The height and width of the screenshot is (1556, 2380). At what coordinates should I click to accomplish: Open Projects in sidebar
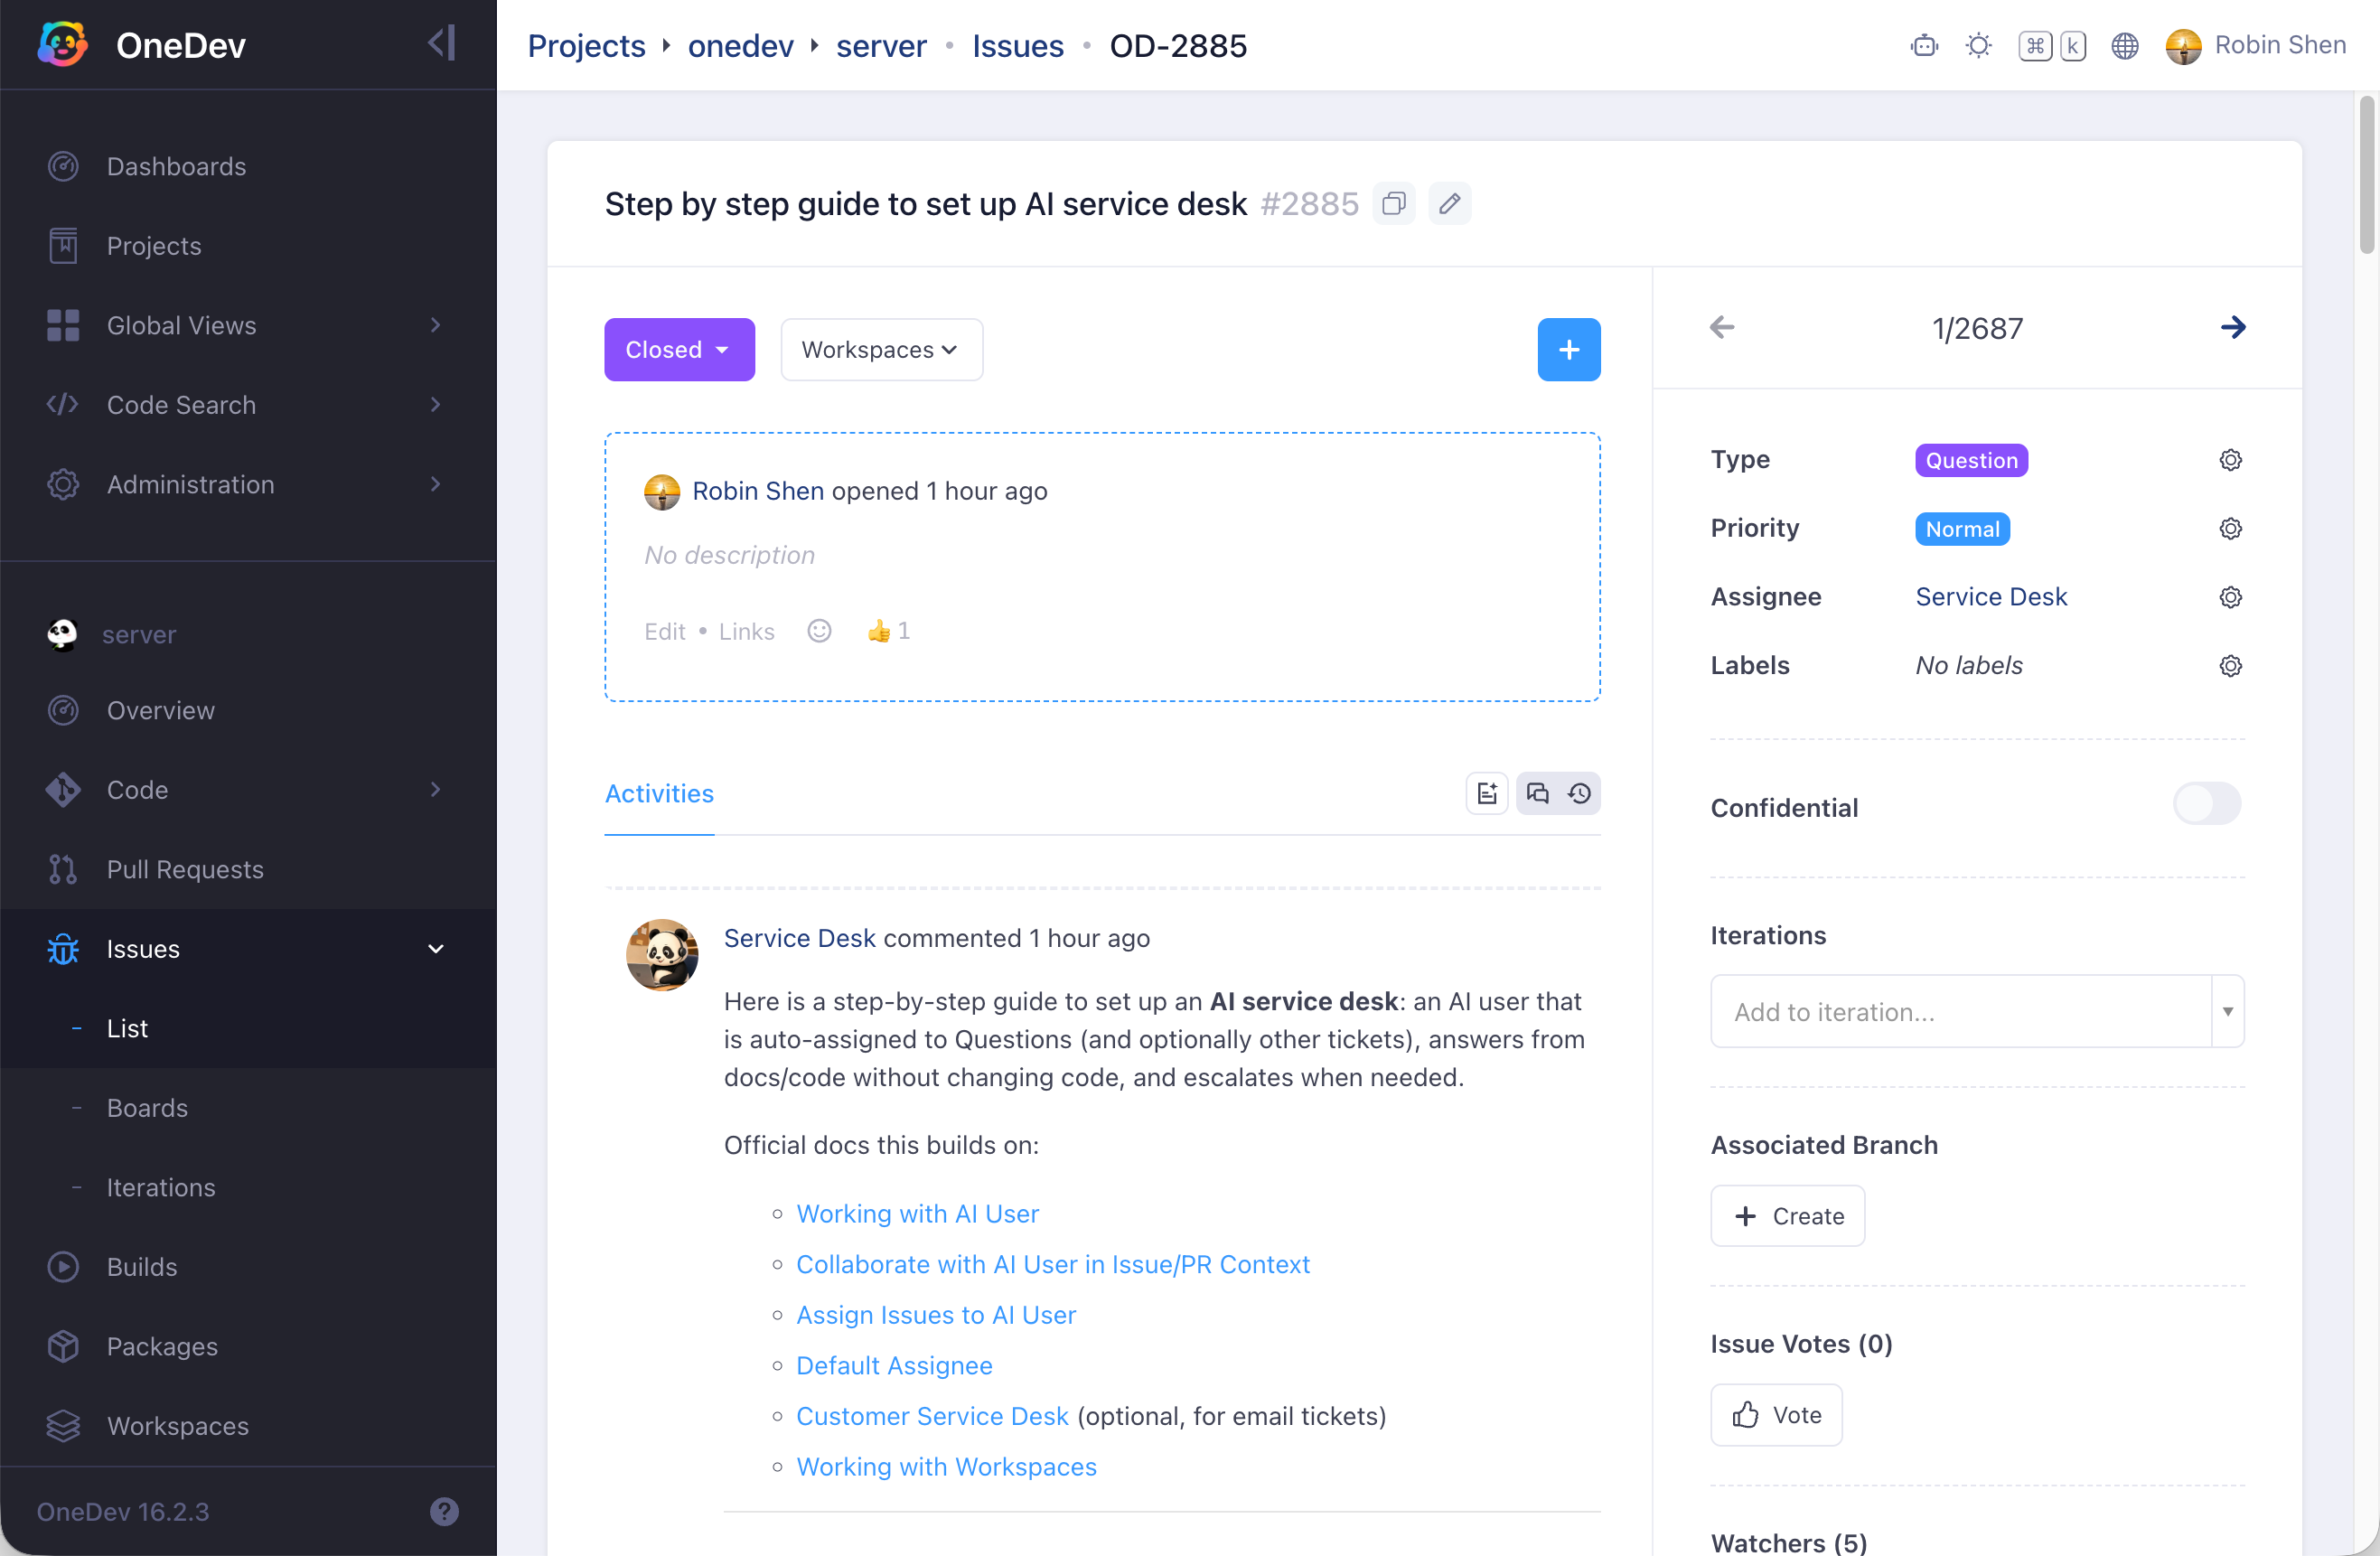(248, 246)
